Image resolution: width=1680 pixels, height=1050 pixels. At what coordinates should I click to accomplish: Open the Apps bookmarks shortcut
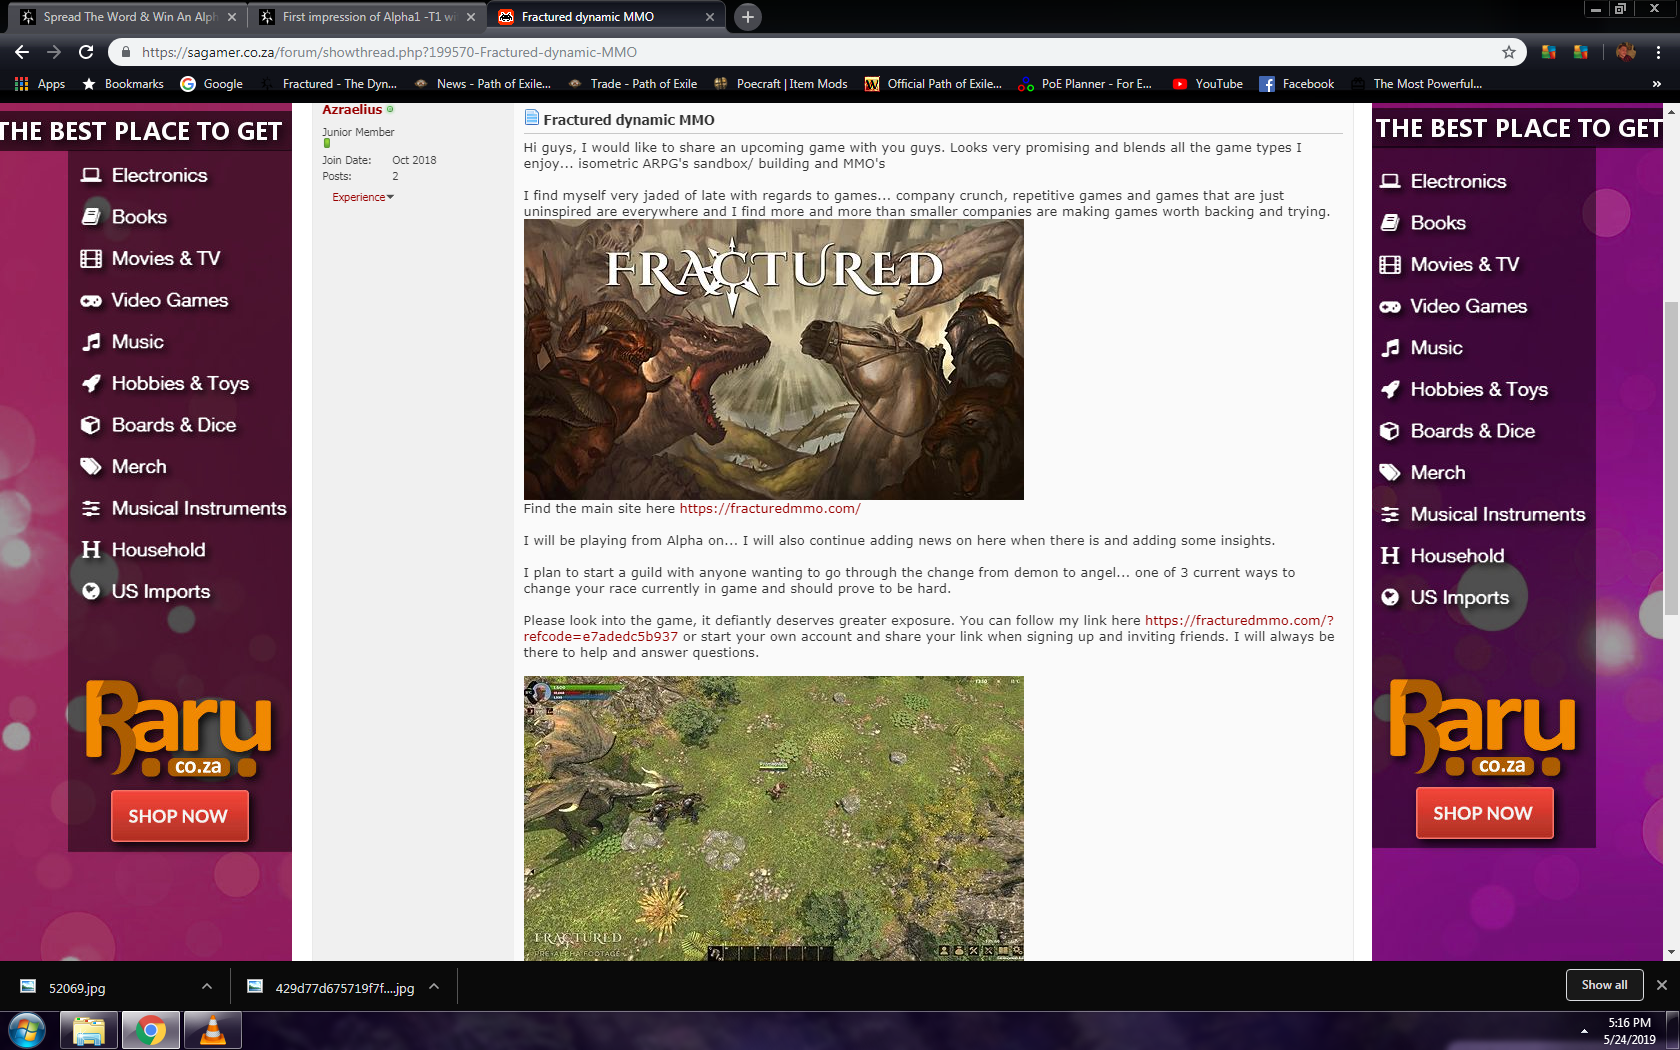tap(40, 84)
